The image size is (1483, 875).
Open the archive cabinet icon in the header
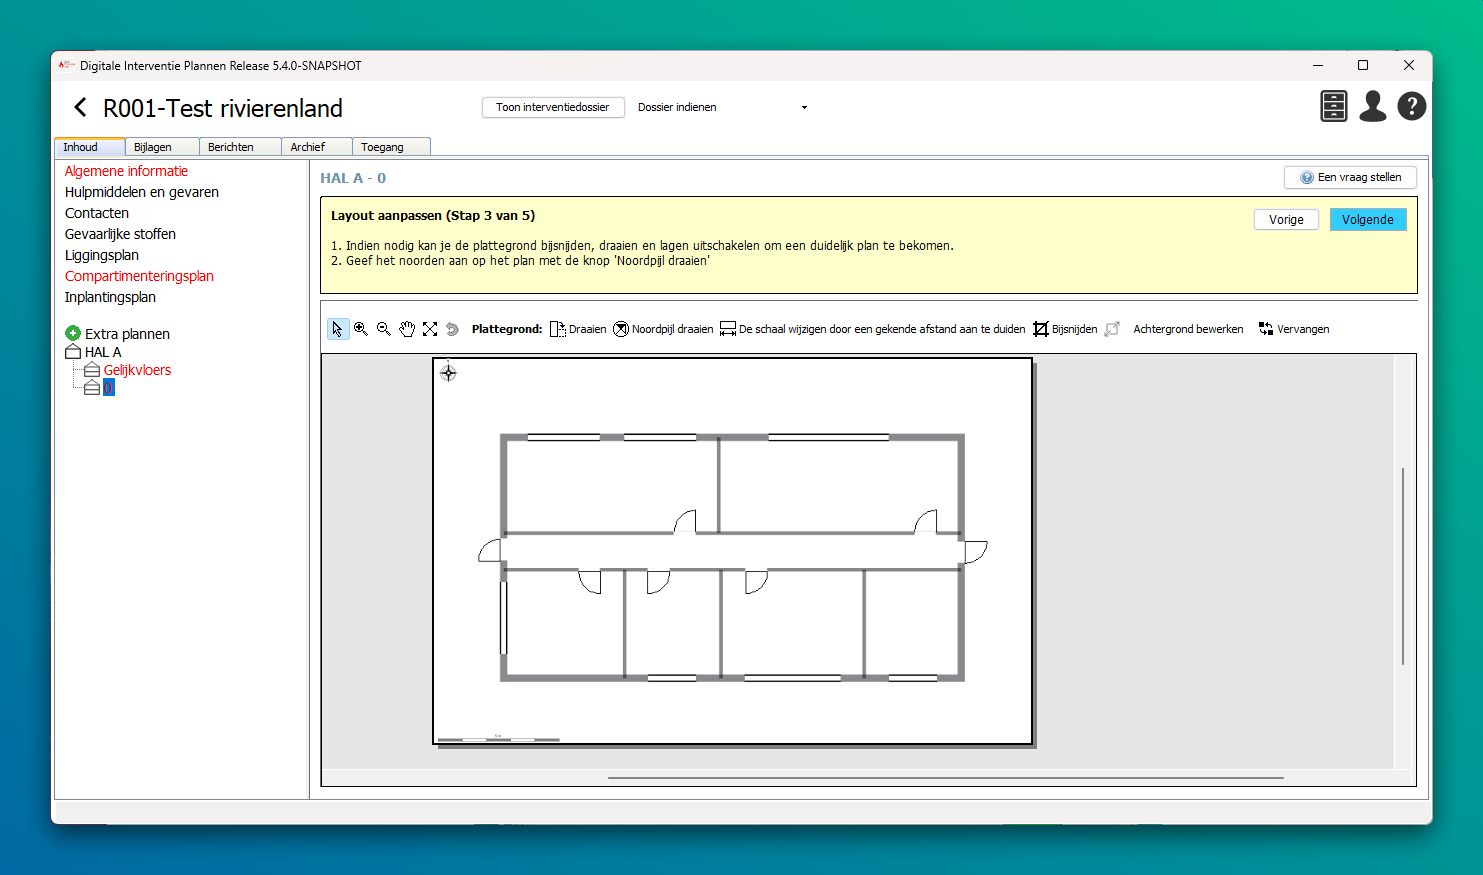[1334, 106]
